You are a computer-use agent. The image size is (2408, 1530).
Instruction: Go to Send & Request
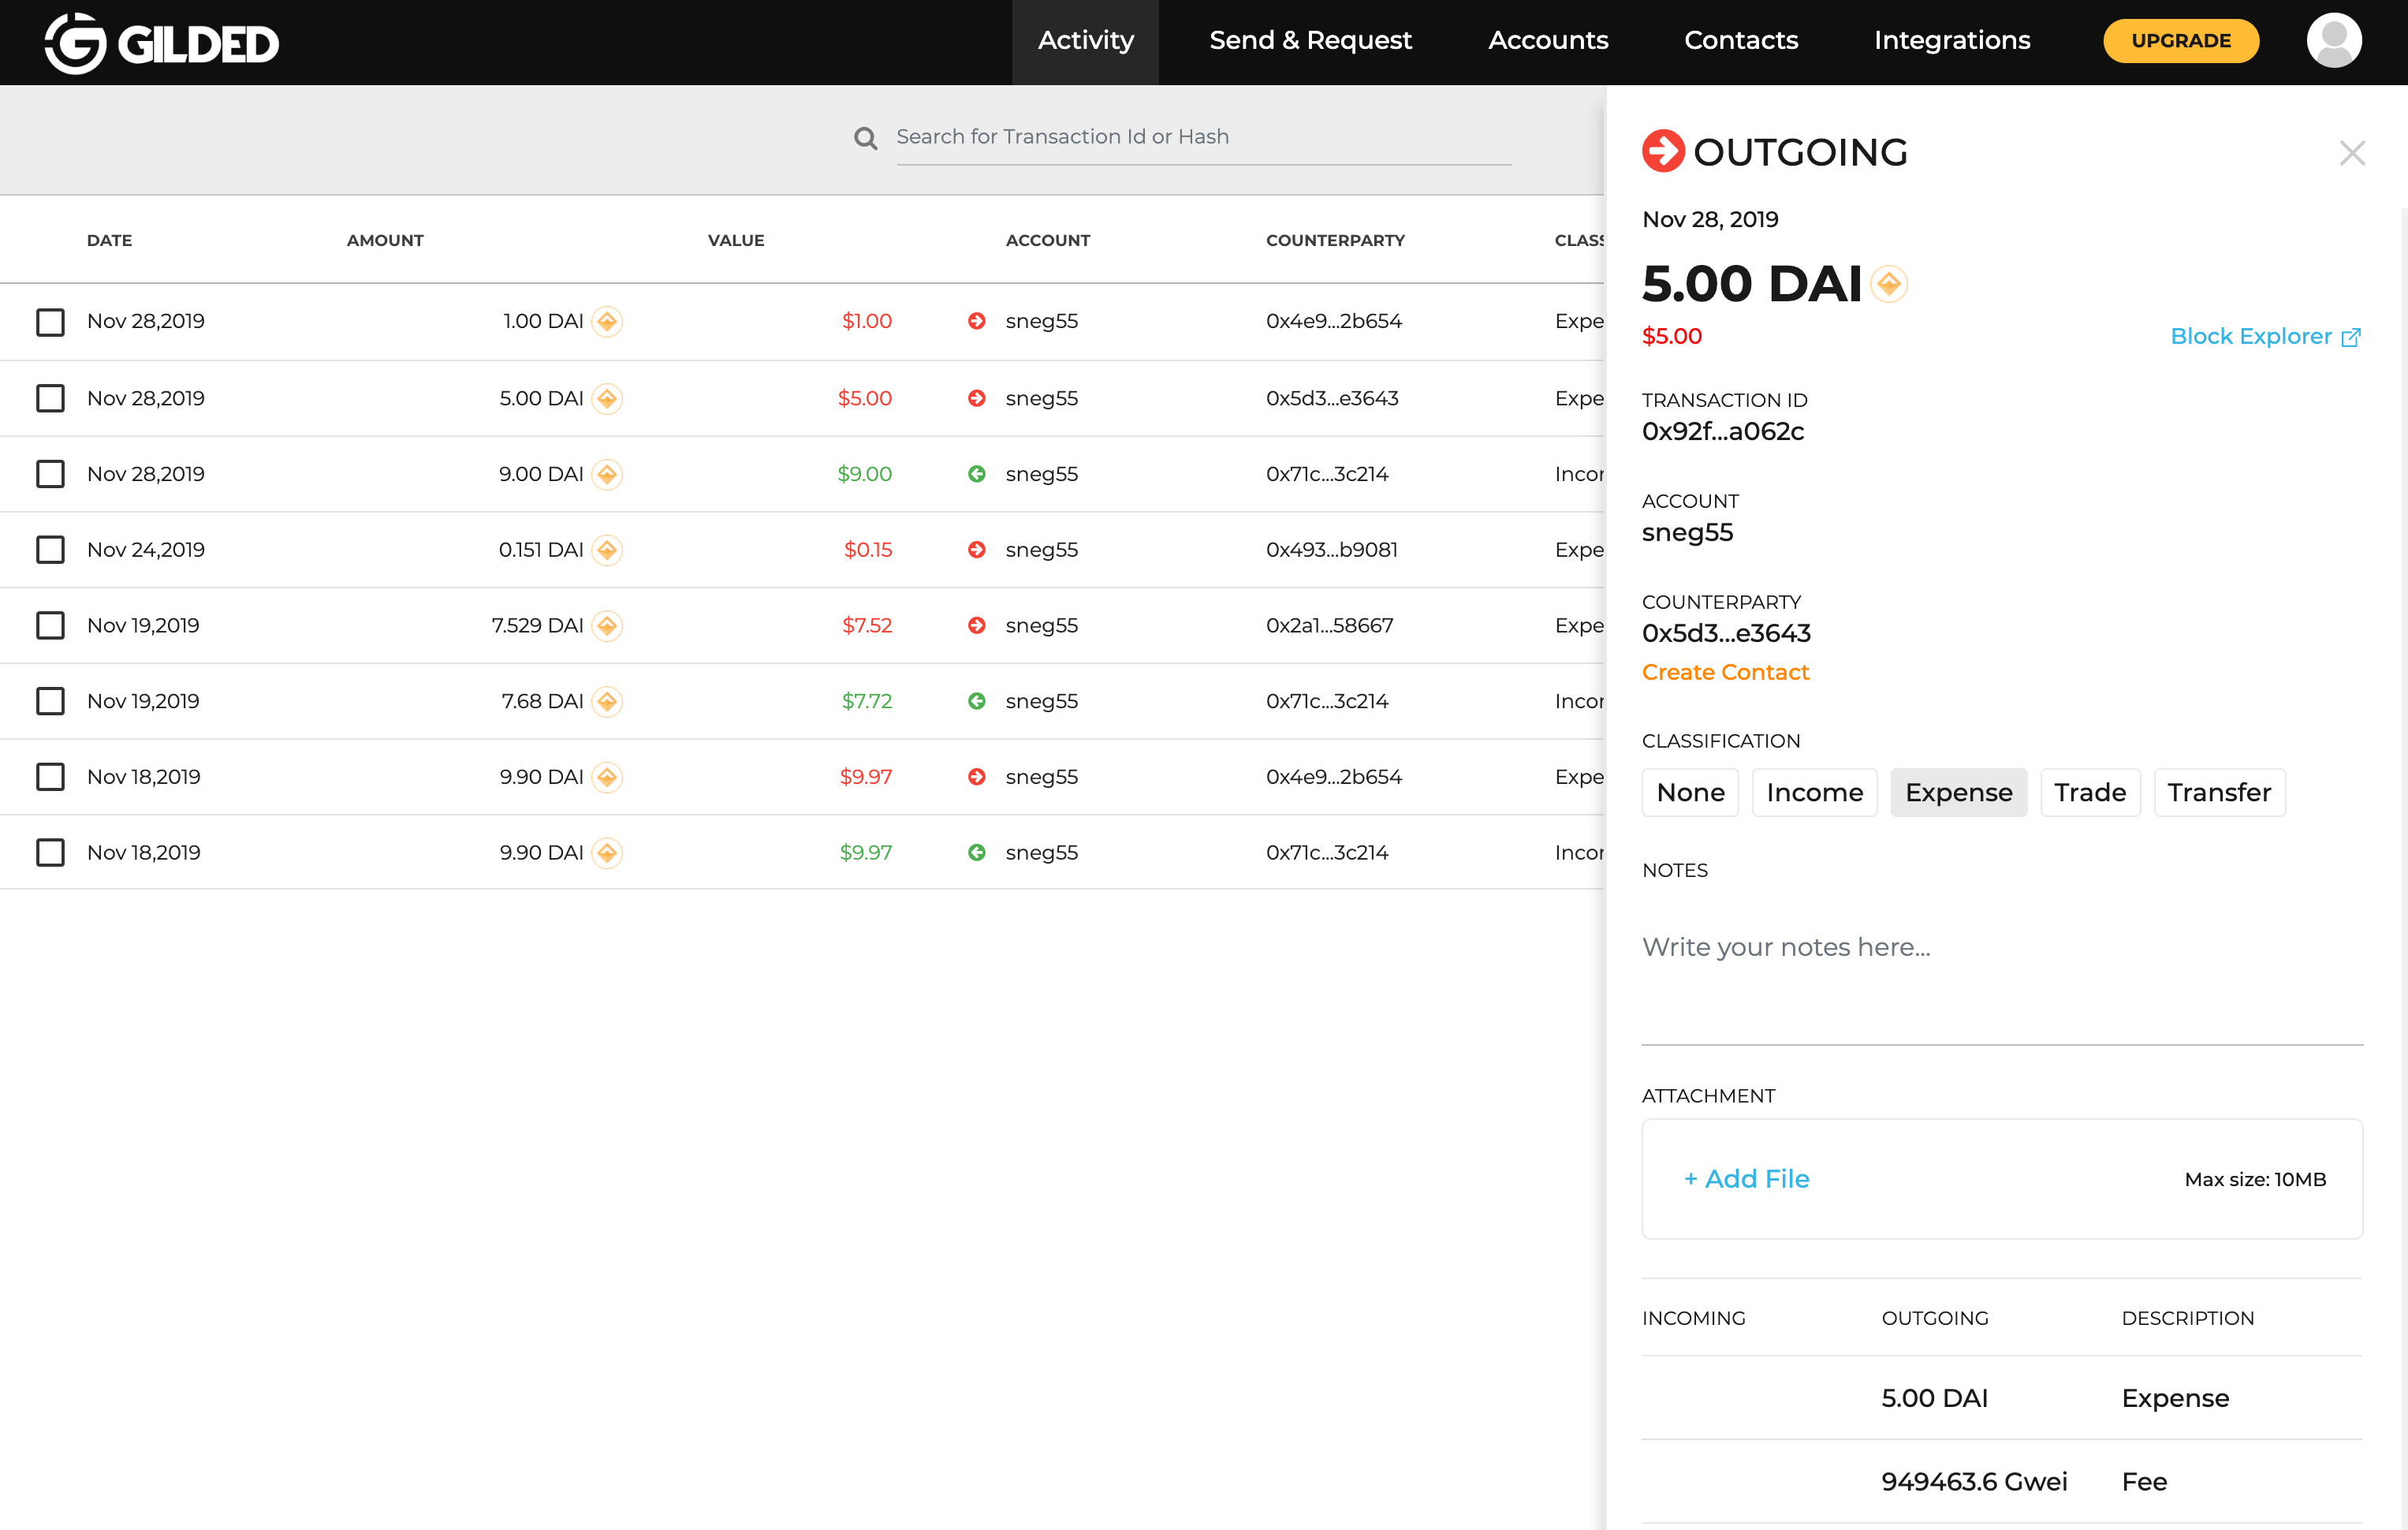click(1310, 41)
